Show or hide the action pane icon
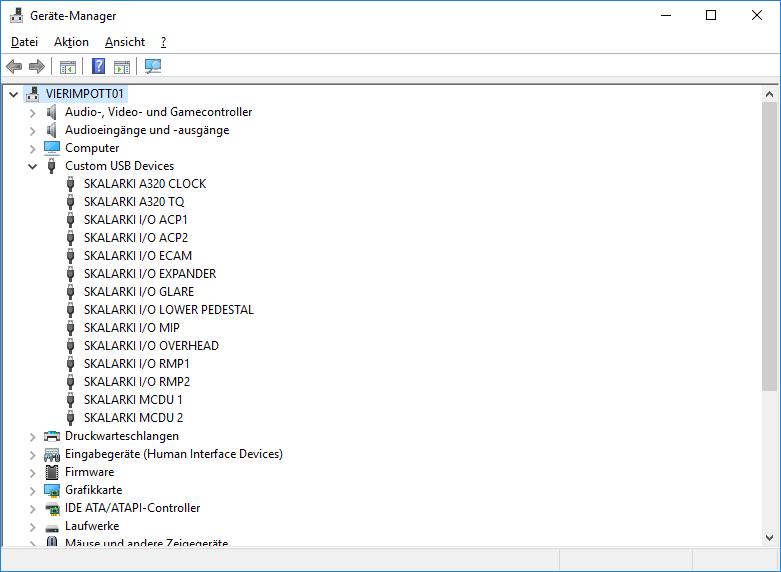Image resolution: width=781 pixels, height=572 pixels. (x=122, y=66)
